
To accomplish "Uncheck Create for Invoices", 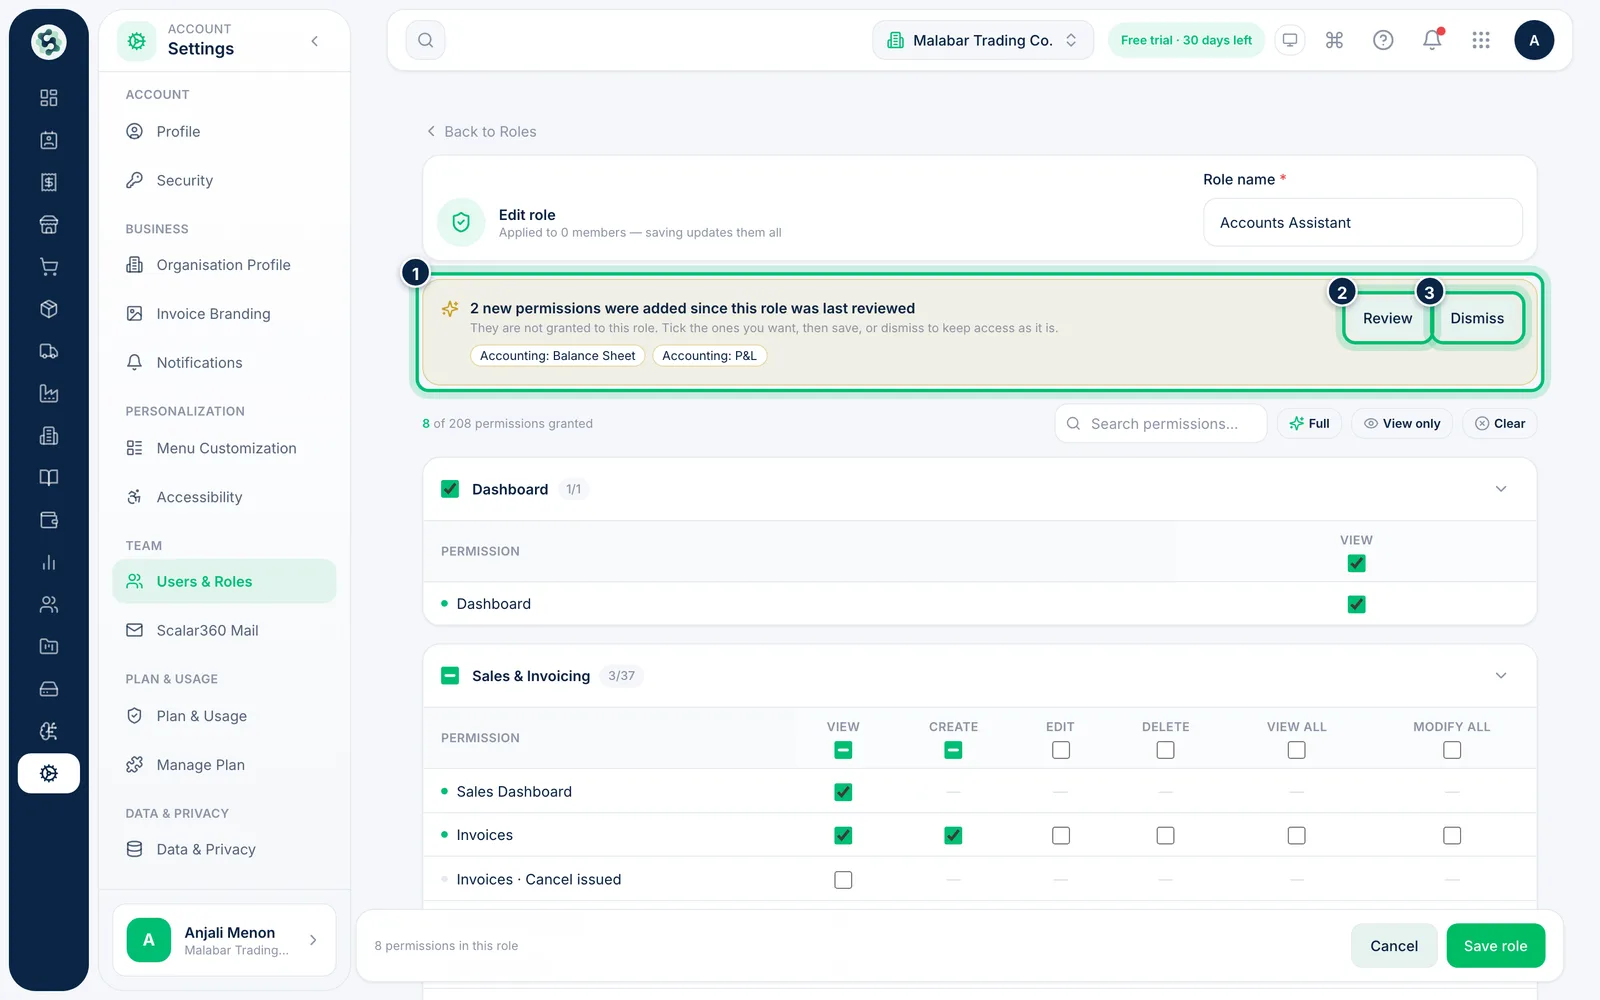I will 953,835.
